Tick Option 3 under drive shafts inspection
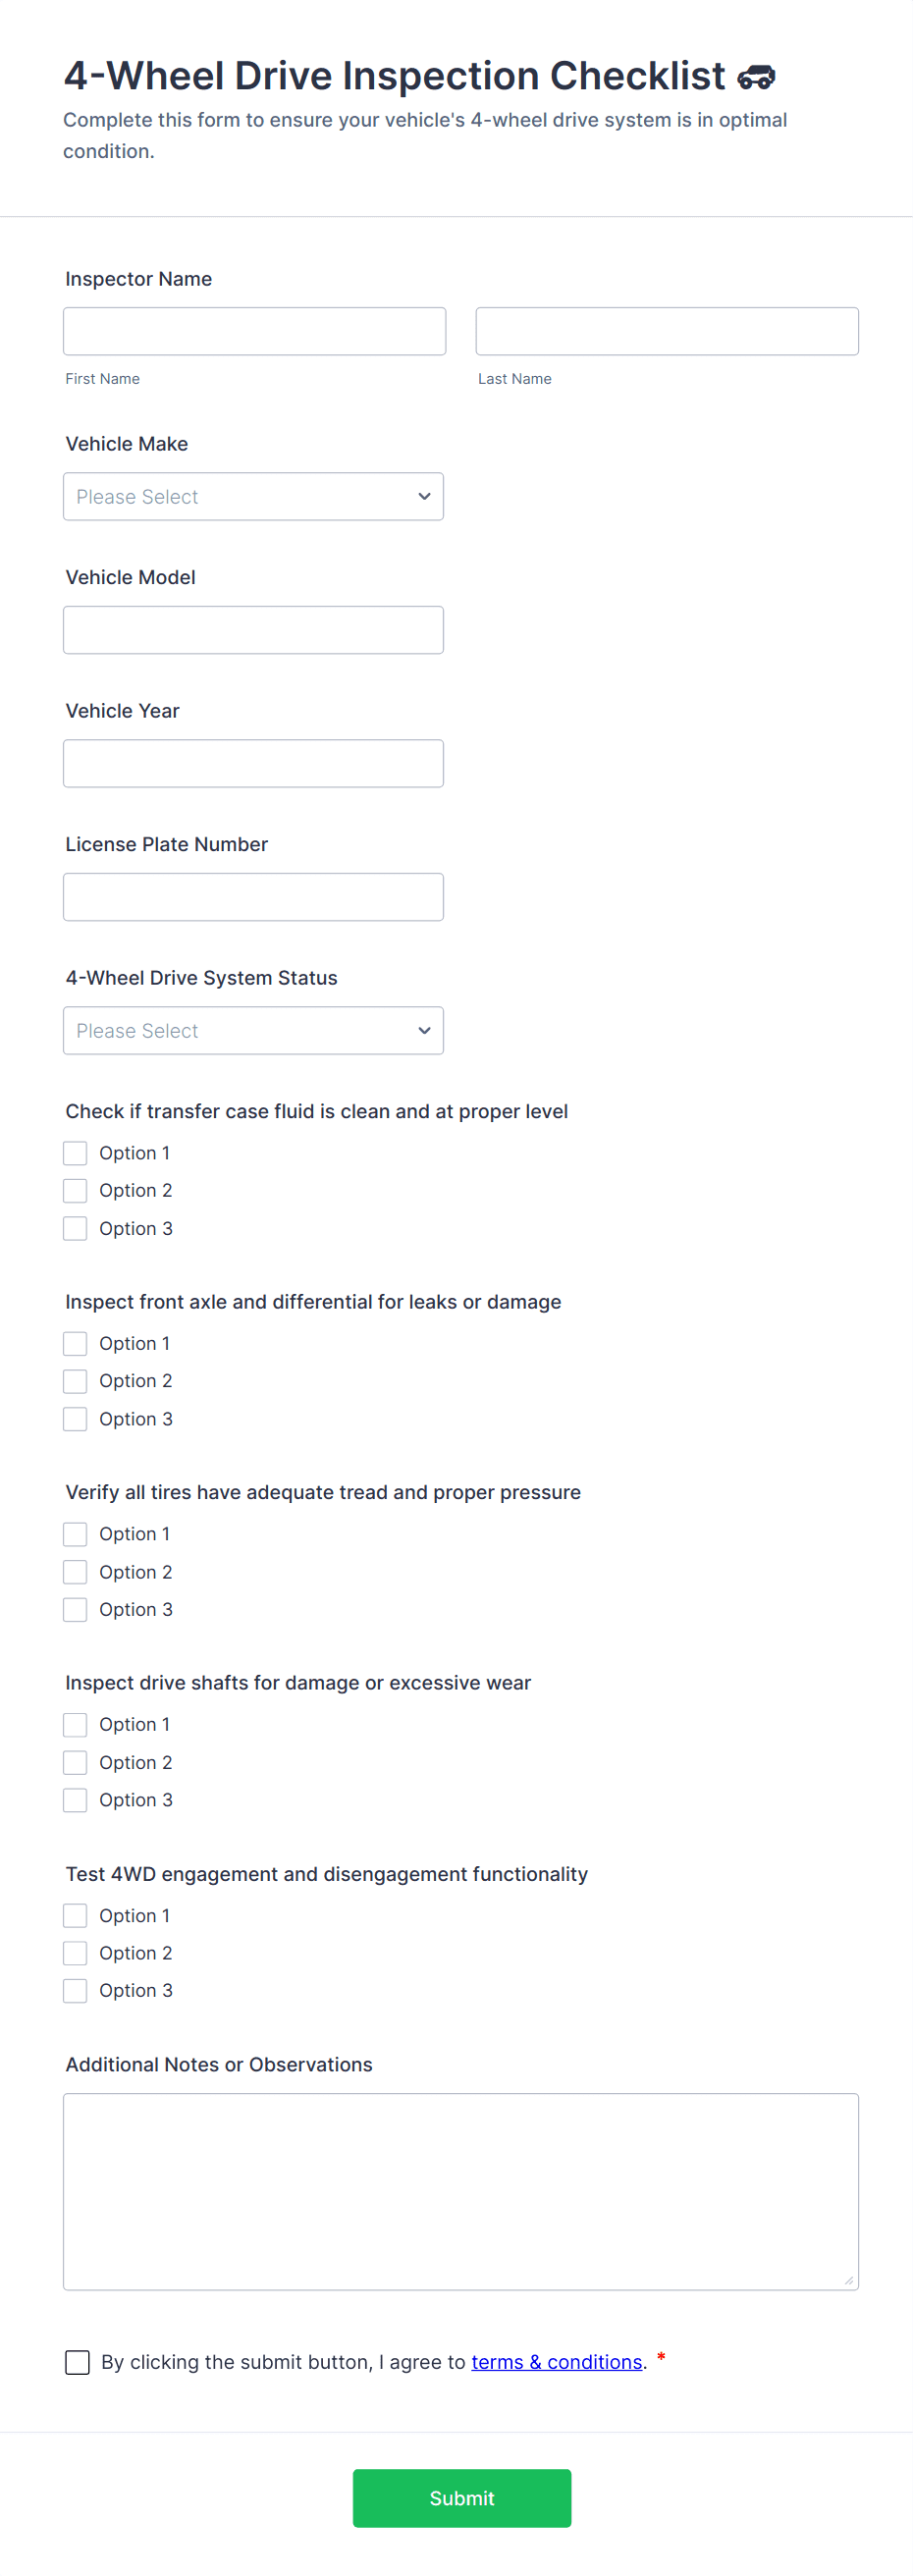Viewport: 913px width, 2576px height. click(x=75, y=1800)
